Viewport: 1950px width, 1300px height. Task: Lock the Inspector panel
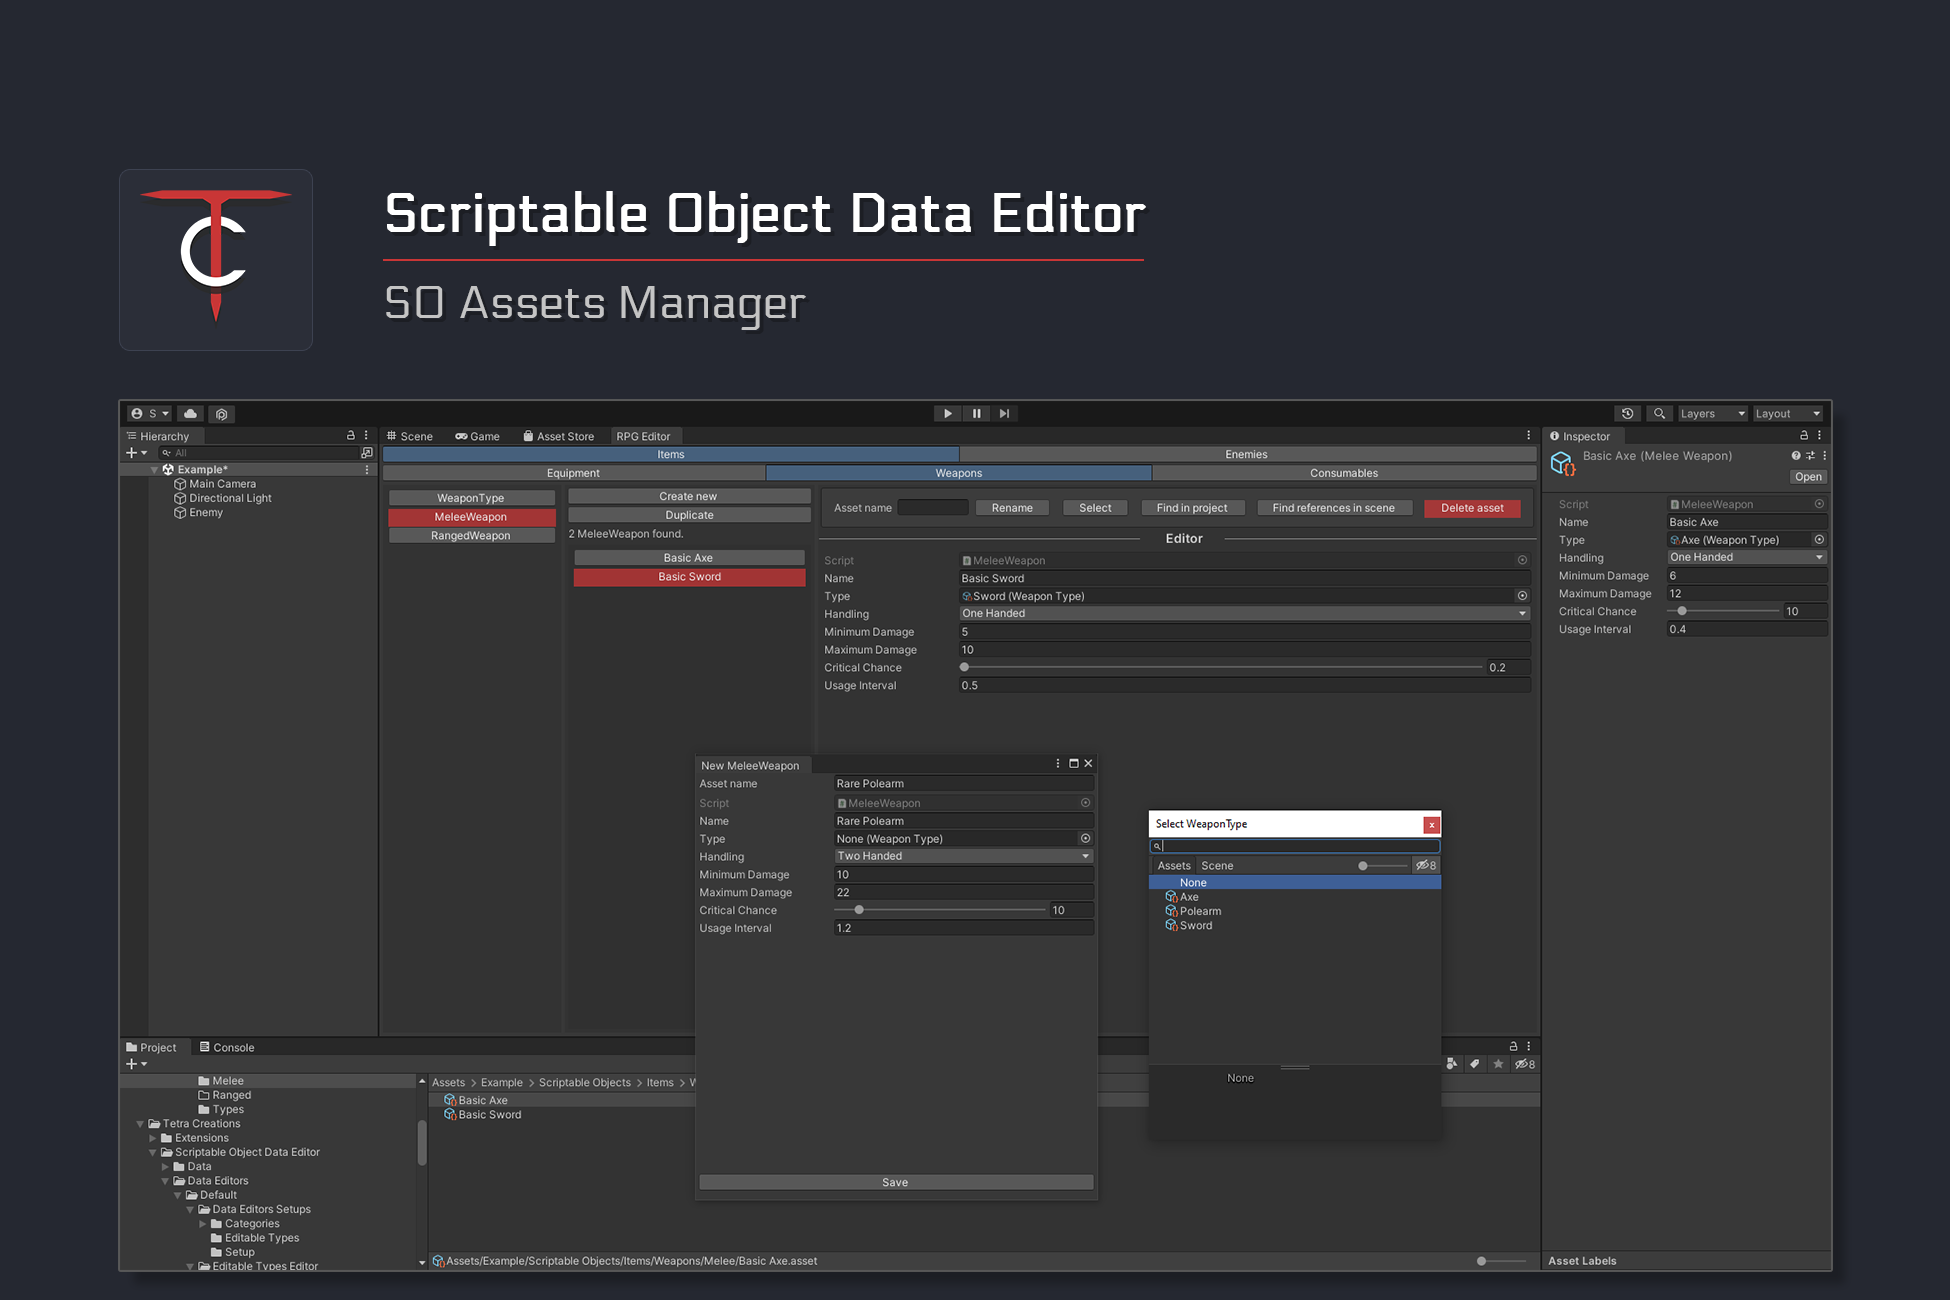point(1804,435)
